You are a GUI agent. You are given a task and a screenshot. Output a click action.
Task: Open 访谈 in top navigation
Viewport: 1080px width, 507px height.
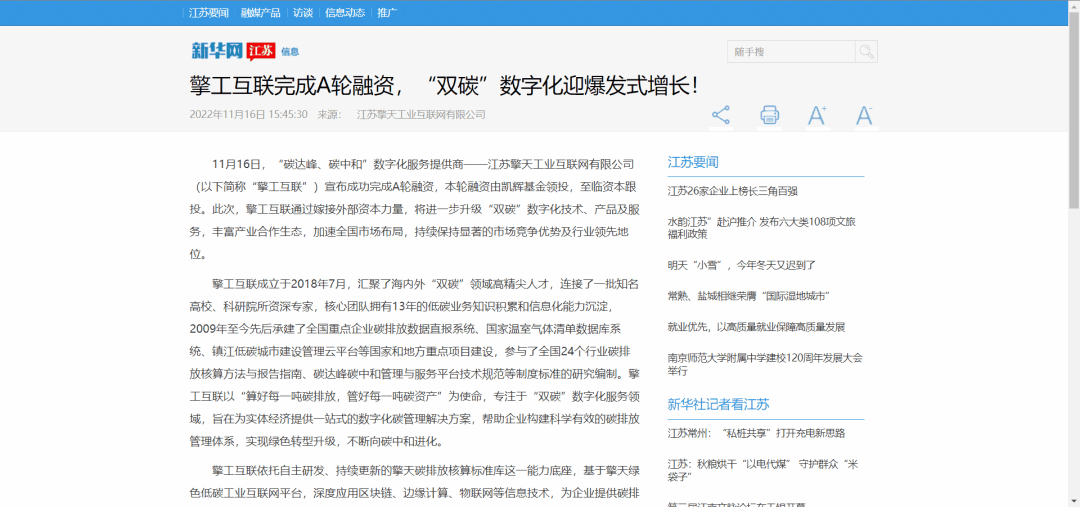(302, 12)
